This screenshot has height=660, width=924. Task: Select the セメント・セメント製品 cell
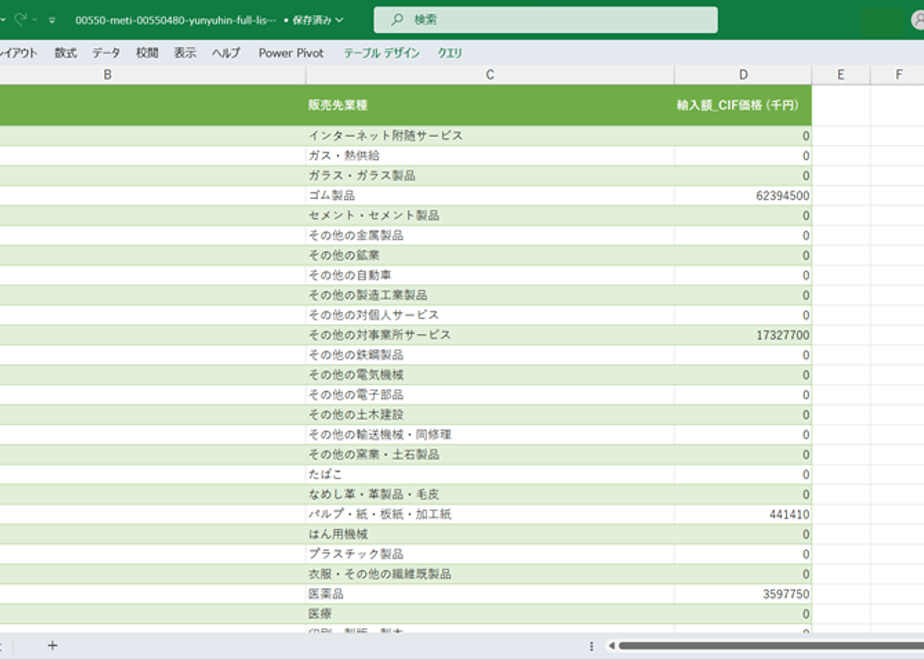pos(490,216)
